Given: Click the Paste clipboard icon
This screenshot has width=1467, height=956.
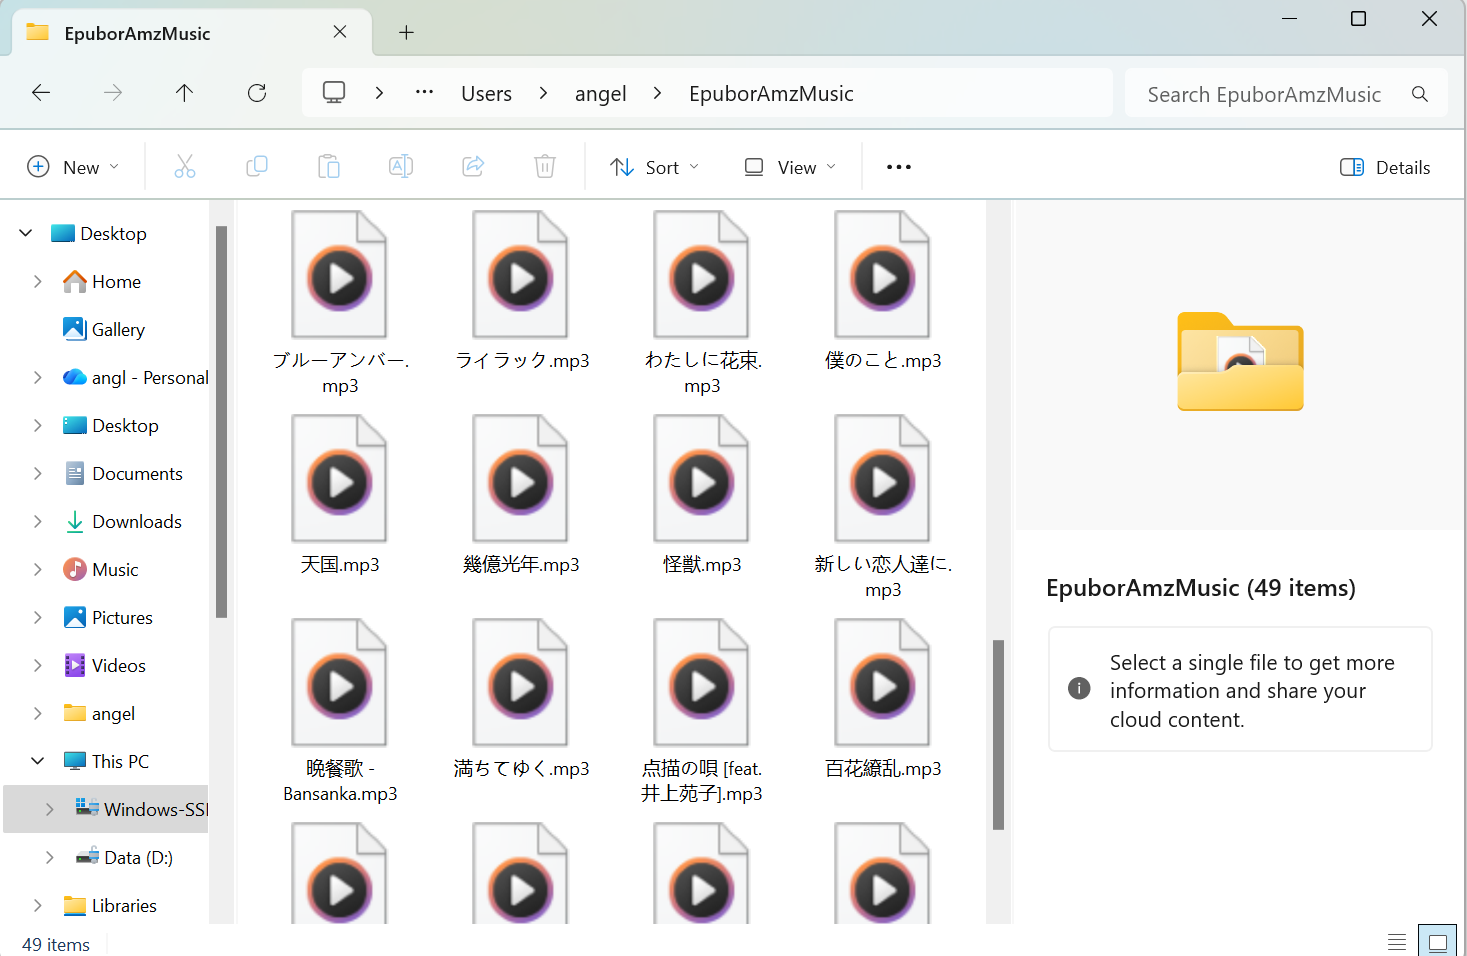Looking at the screenshot, I should [x=329, y=167].
